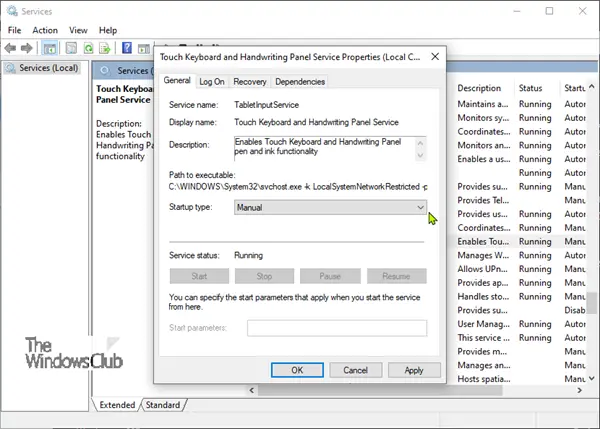This screenshot has height=429, width=600.
Task: Click the Forward arrow in the Services toolbar
Action: (x=26, y=48)
